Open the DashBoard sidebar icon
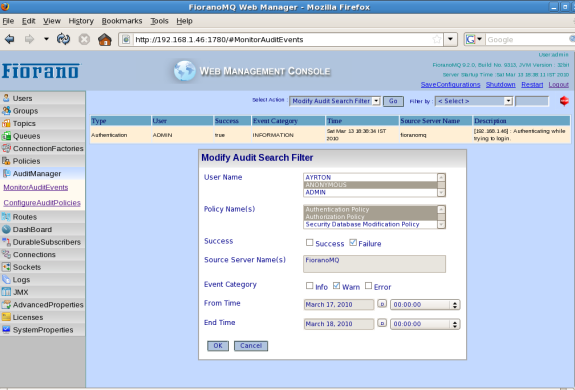575x390 pixels. [x=6, y=229]
